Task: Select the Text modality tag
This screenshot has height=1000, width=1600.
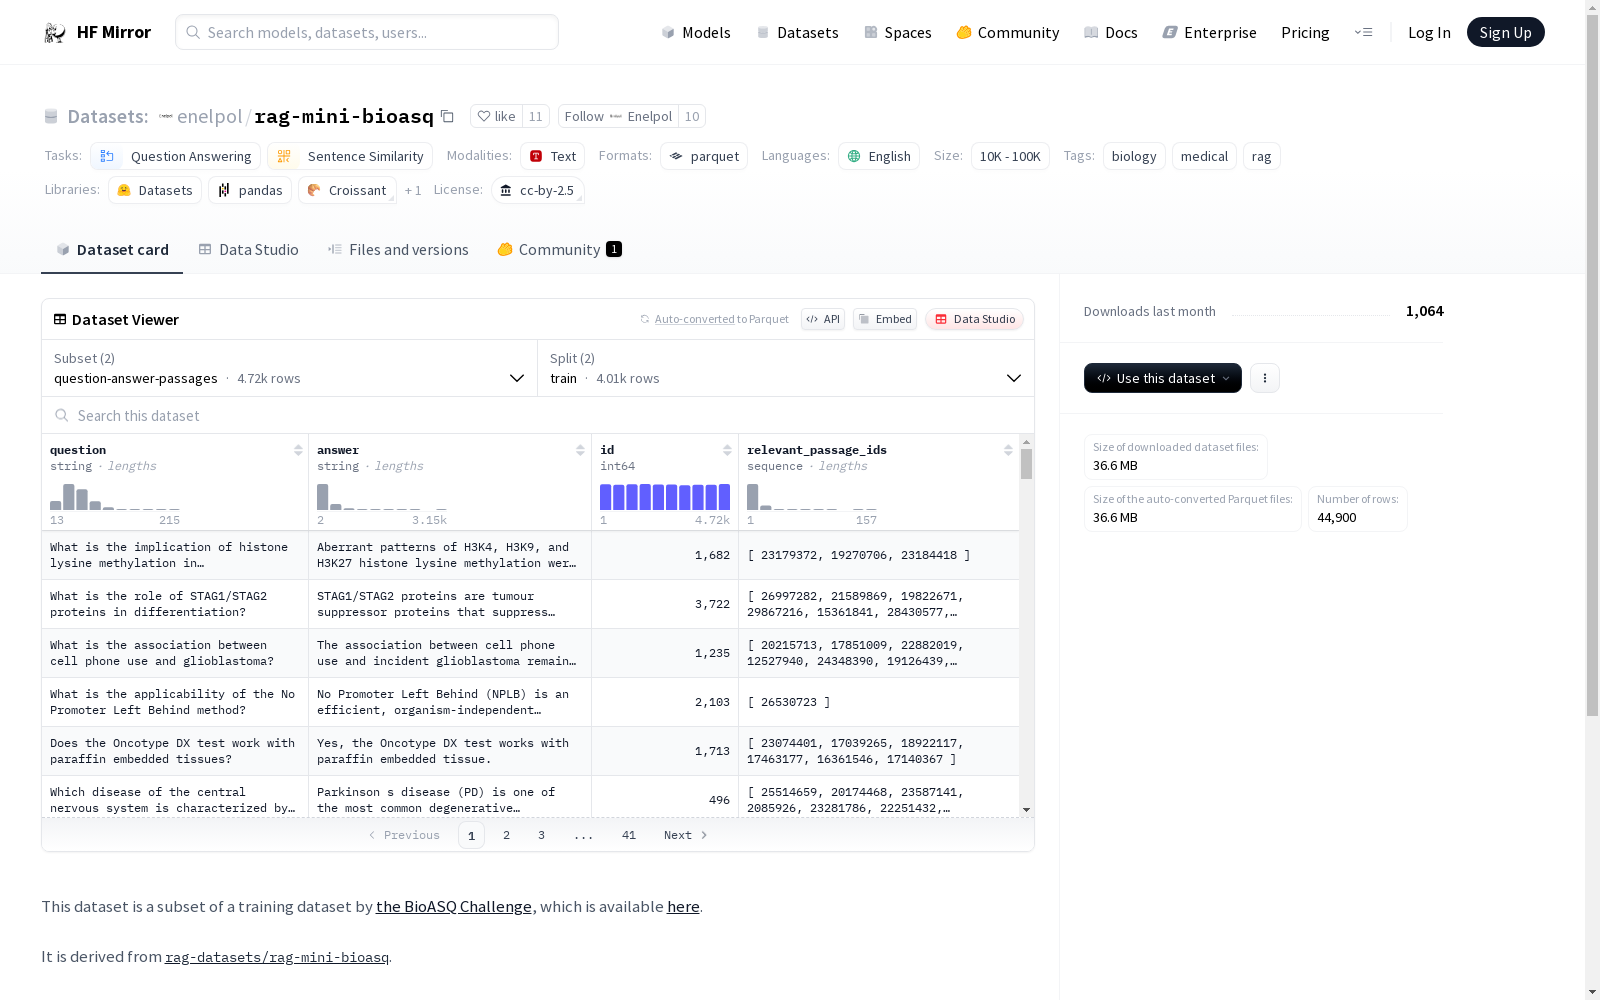Action: [x=553, y=156]
